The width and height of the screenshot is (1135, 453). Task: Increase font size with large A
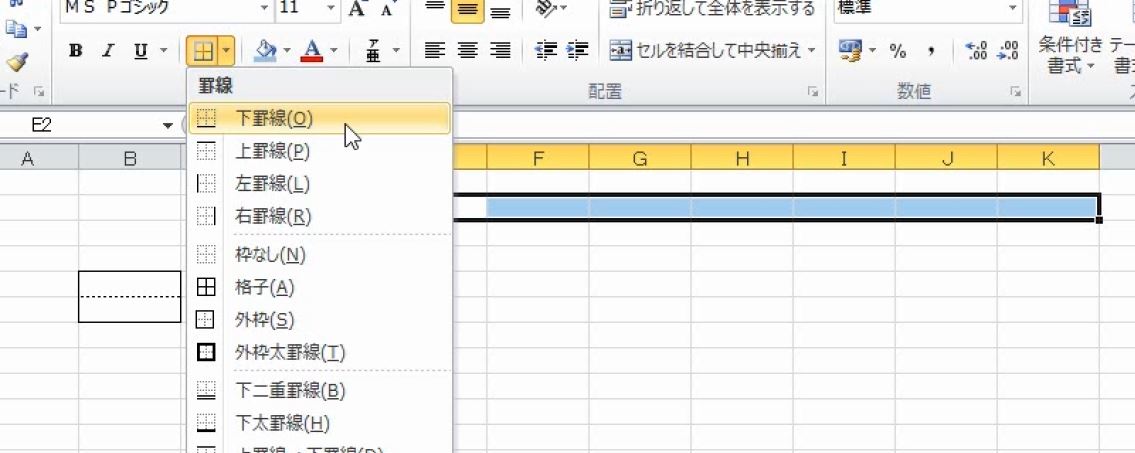click(356, 8)
